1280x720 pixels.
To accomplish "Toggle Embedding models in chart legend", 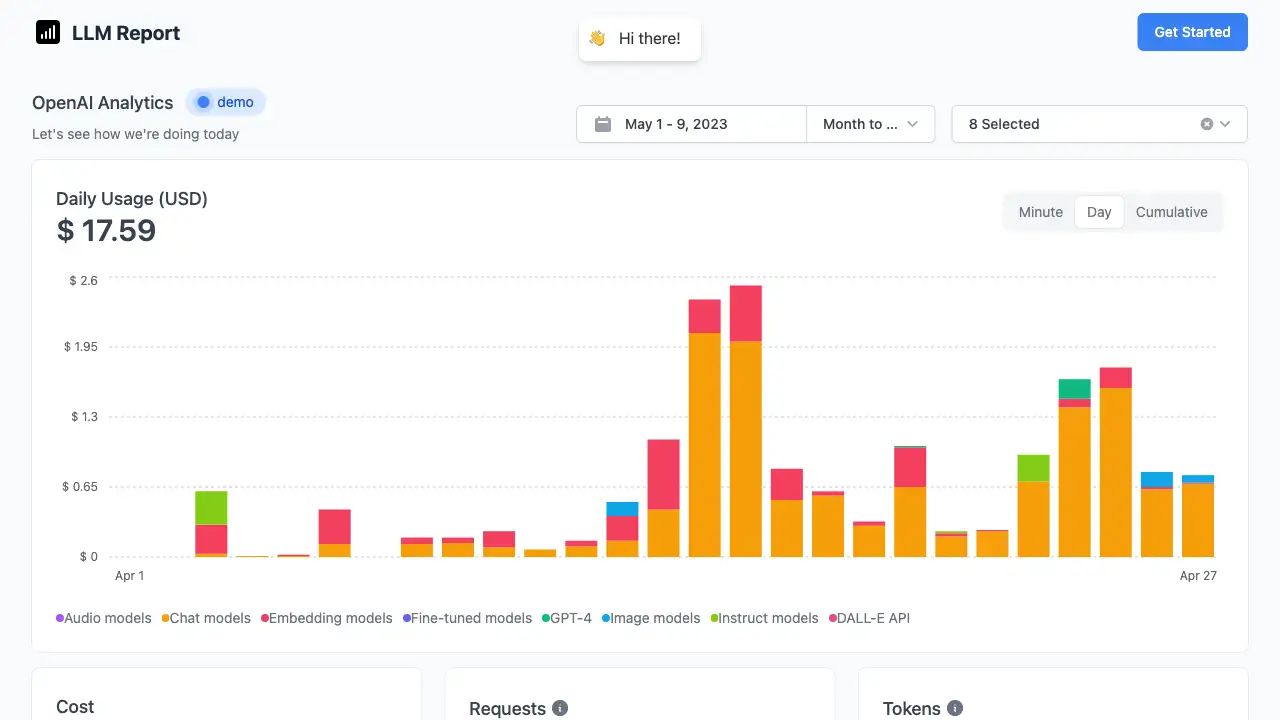I will point(330,619).
